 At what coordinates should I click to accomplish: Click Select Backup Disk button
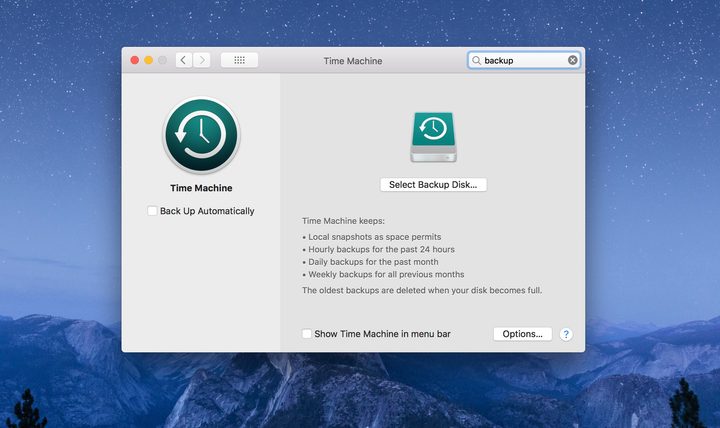coord(433,185)
